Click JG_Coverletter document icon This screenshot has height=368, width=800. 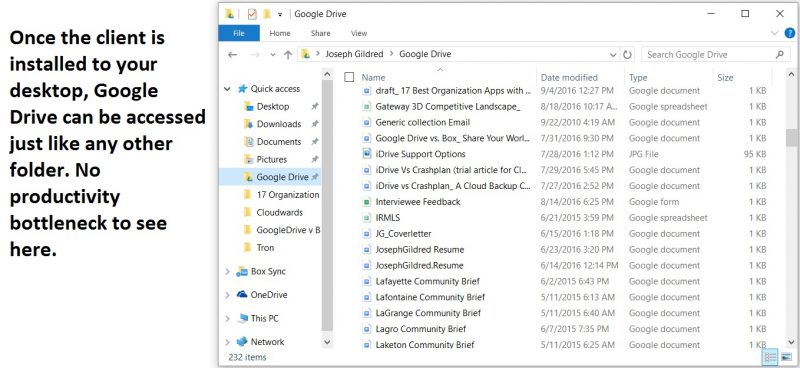pos(366,234)
